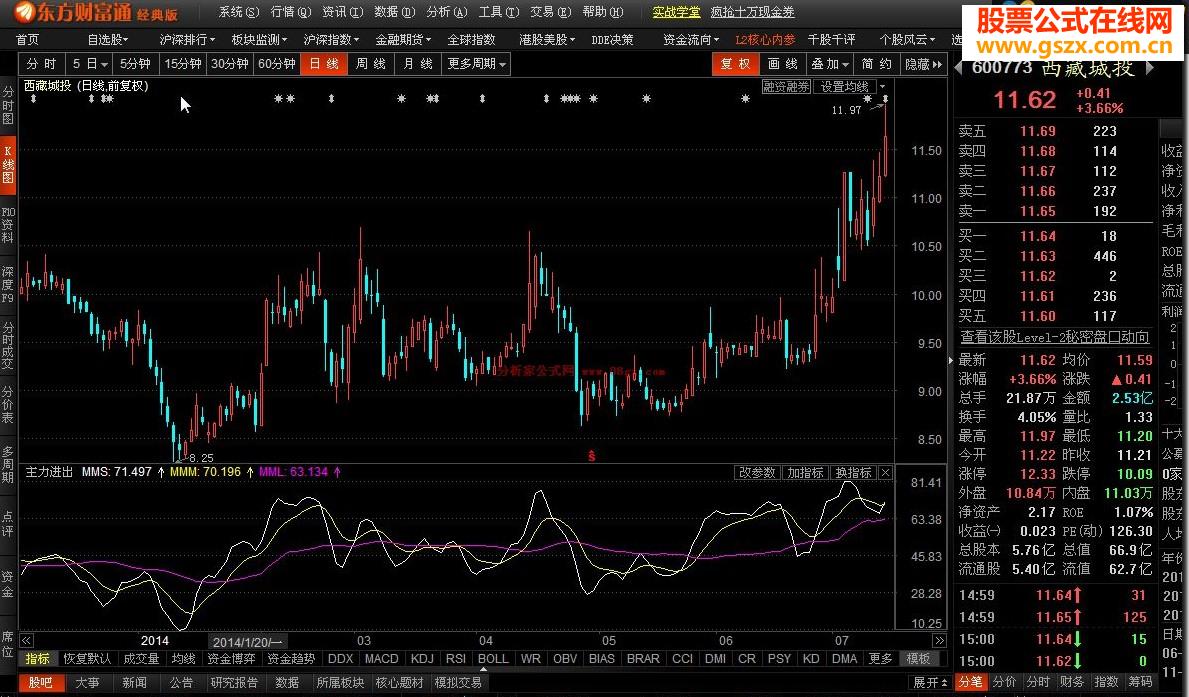
Task: Open the K线图 (candlestick chart) view
Action: (8, 164)
